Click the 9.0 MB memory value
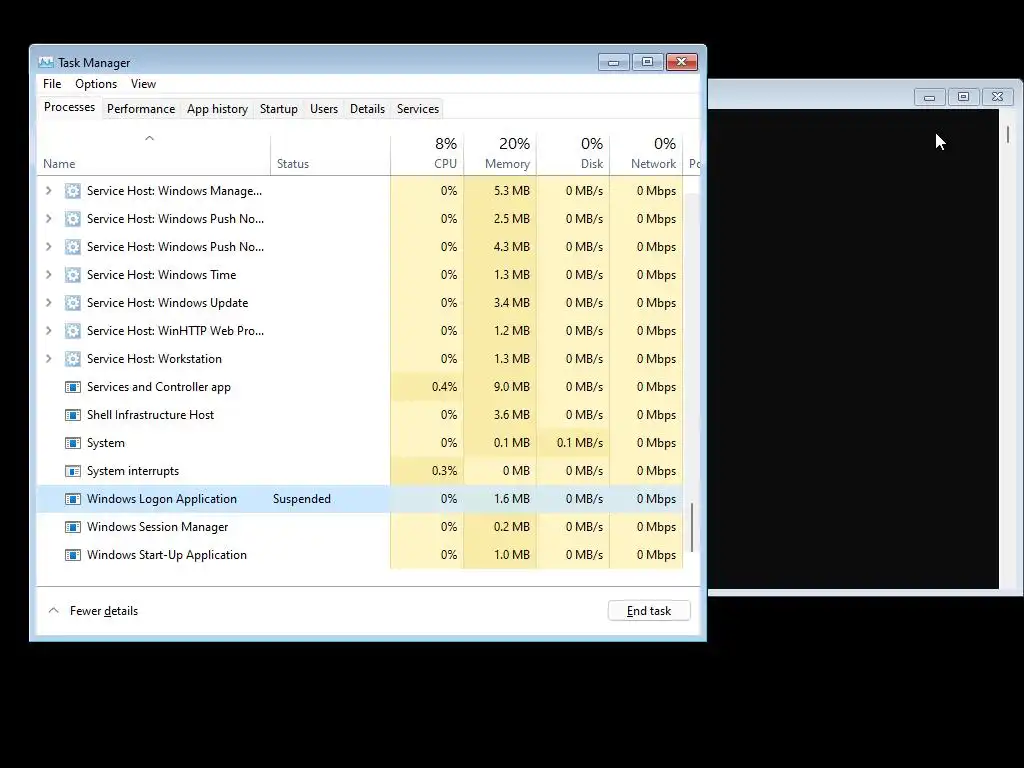The image size is (1024, 768). (511, 387)
